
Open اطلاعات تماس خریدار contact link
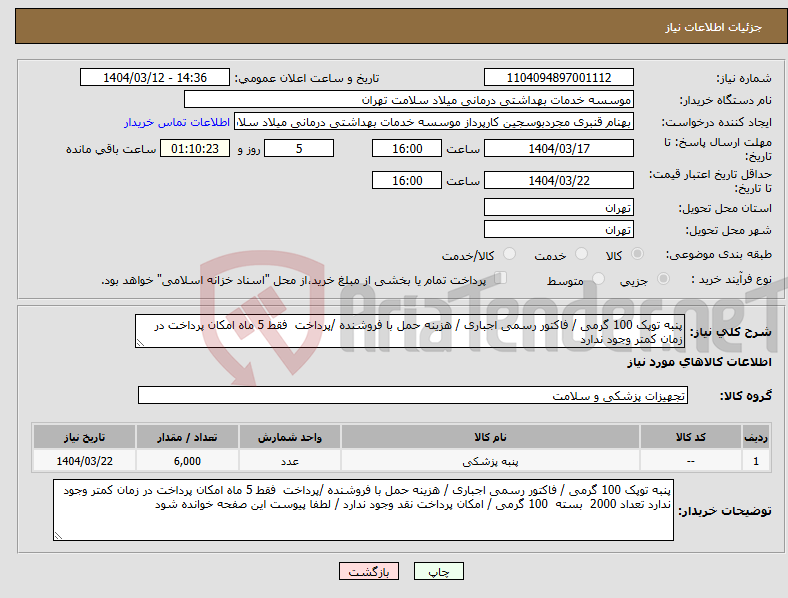click(x=177, y=122)
